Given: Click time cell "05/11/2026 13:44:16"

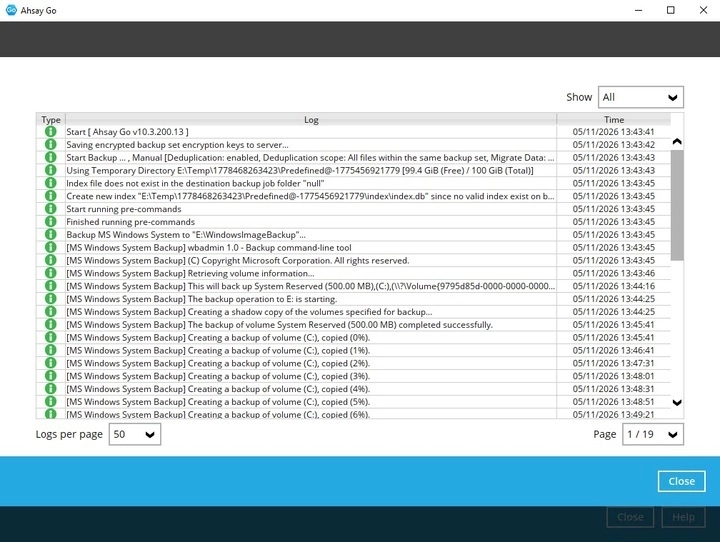Looking at the screenshot, I should (613, 286).
